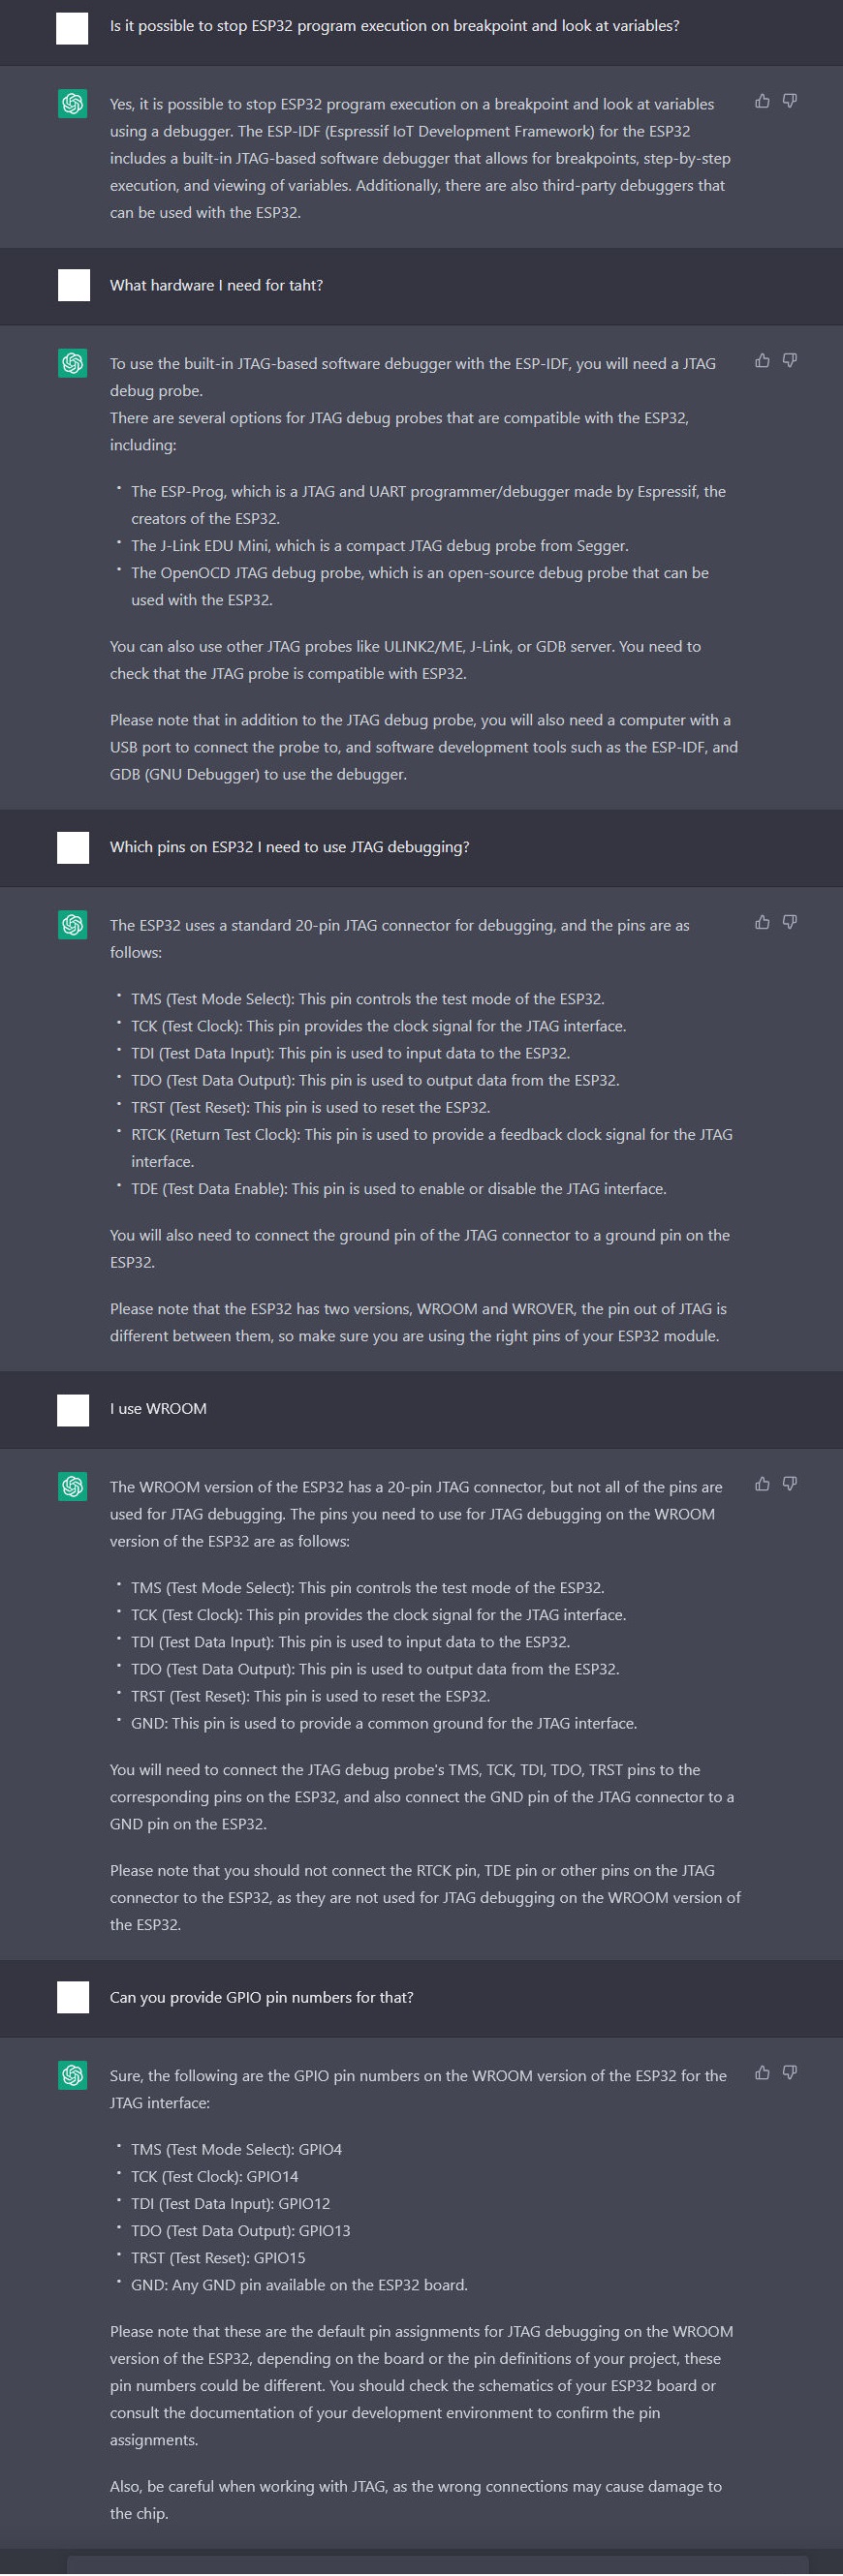
Task: Dislike the WROOM JTAG pins answer
Action: click(790, 1484)
